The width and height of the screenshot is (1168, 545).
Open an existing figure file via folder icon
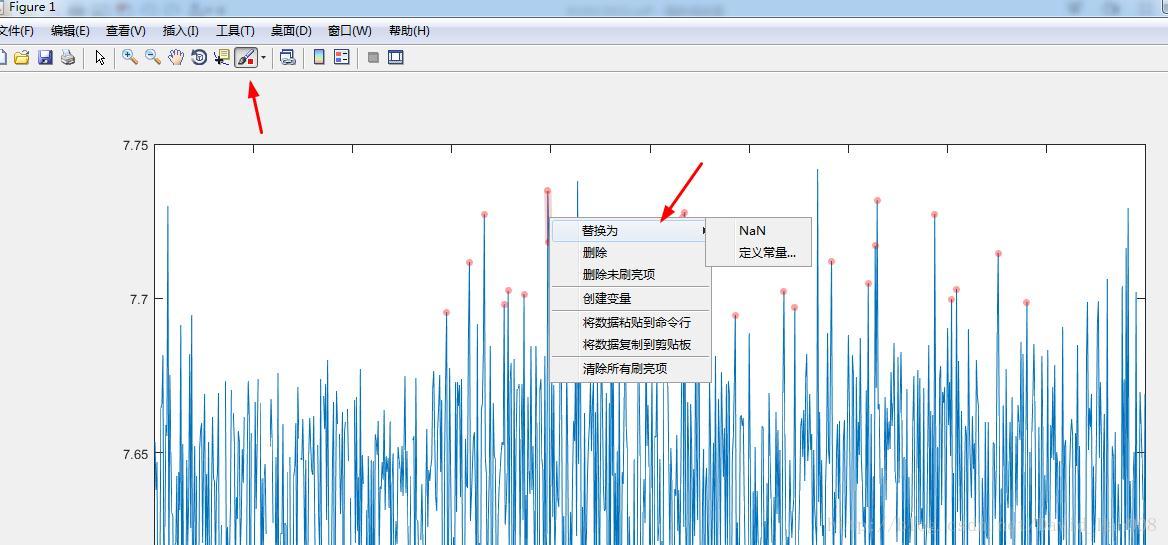click(x=22, y=57)
